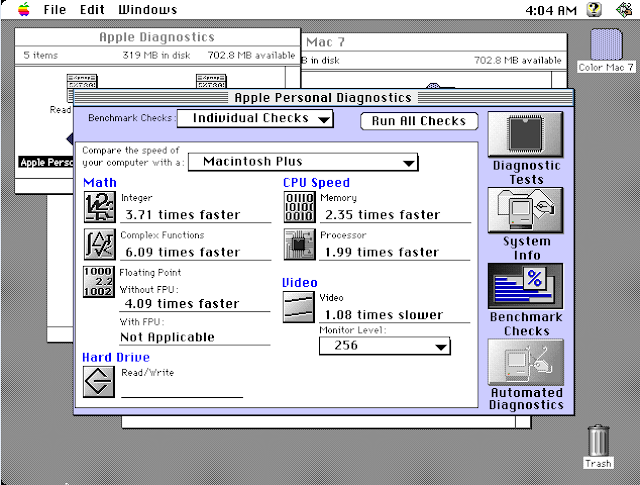Run the Processor speed check icon
This screenshot has width=640, height=485.
pyautogui.click(x=300, y=244)
